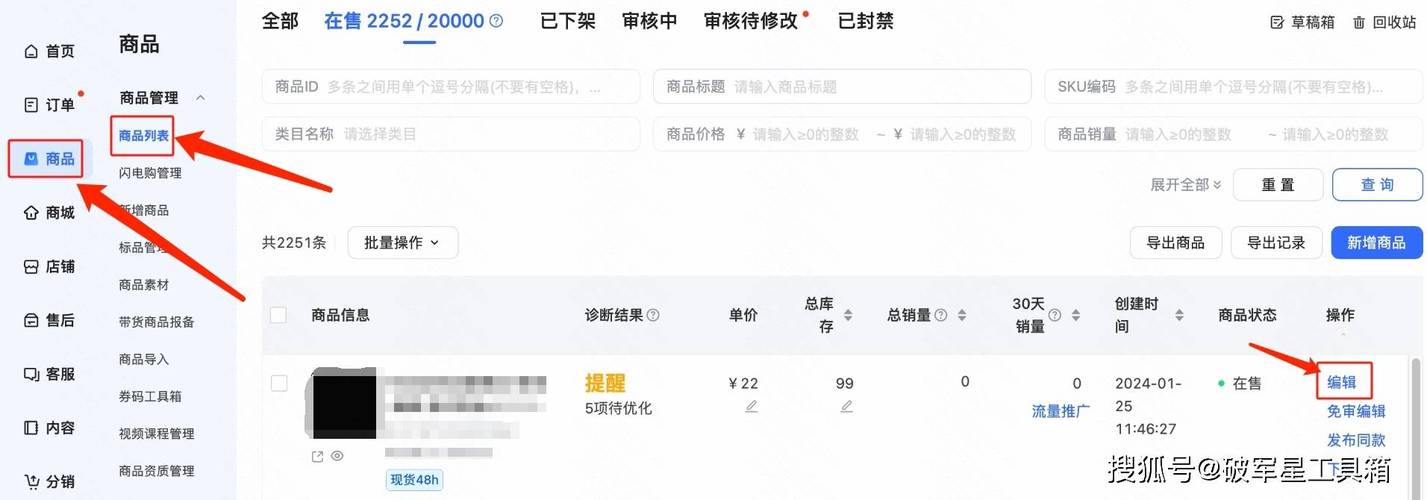Open the Customer Service sidebar icon
1427x500 pixels.
32,374
